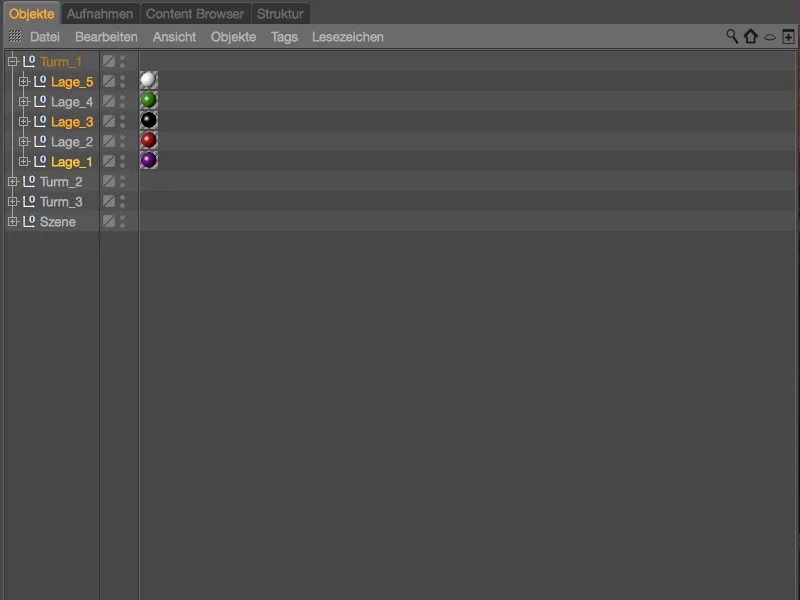This screenshot has height=600, width=800.
Task: Toggle visibility dots of Lage_4
Action: tap(122, 101)
